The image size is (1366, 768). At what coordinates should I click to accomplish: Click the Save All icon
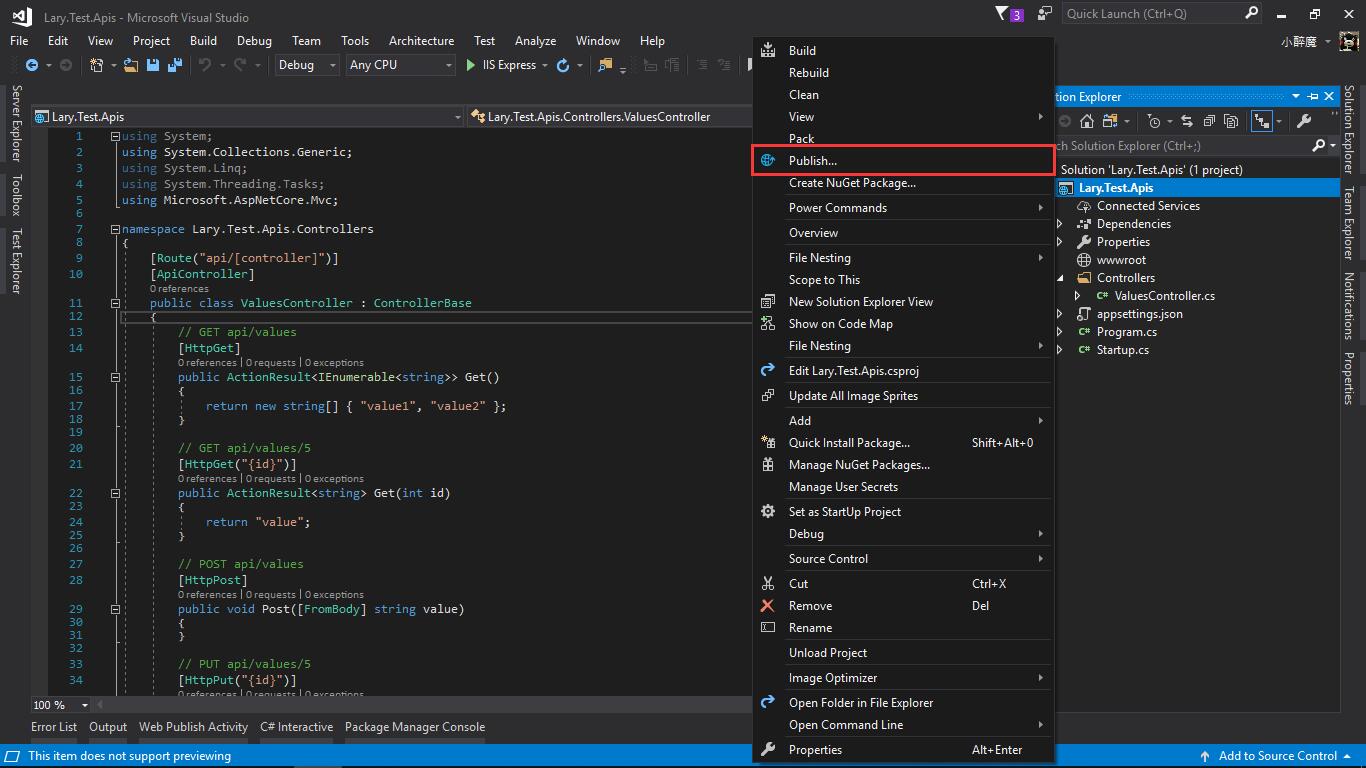(174, 65)
